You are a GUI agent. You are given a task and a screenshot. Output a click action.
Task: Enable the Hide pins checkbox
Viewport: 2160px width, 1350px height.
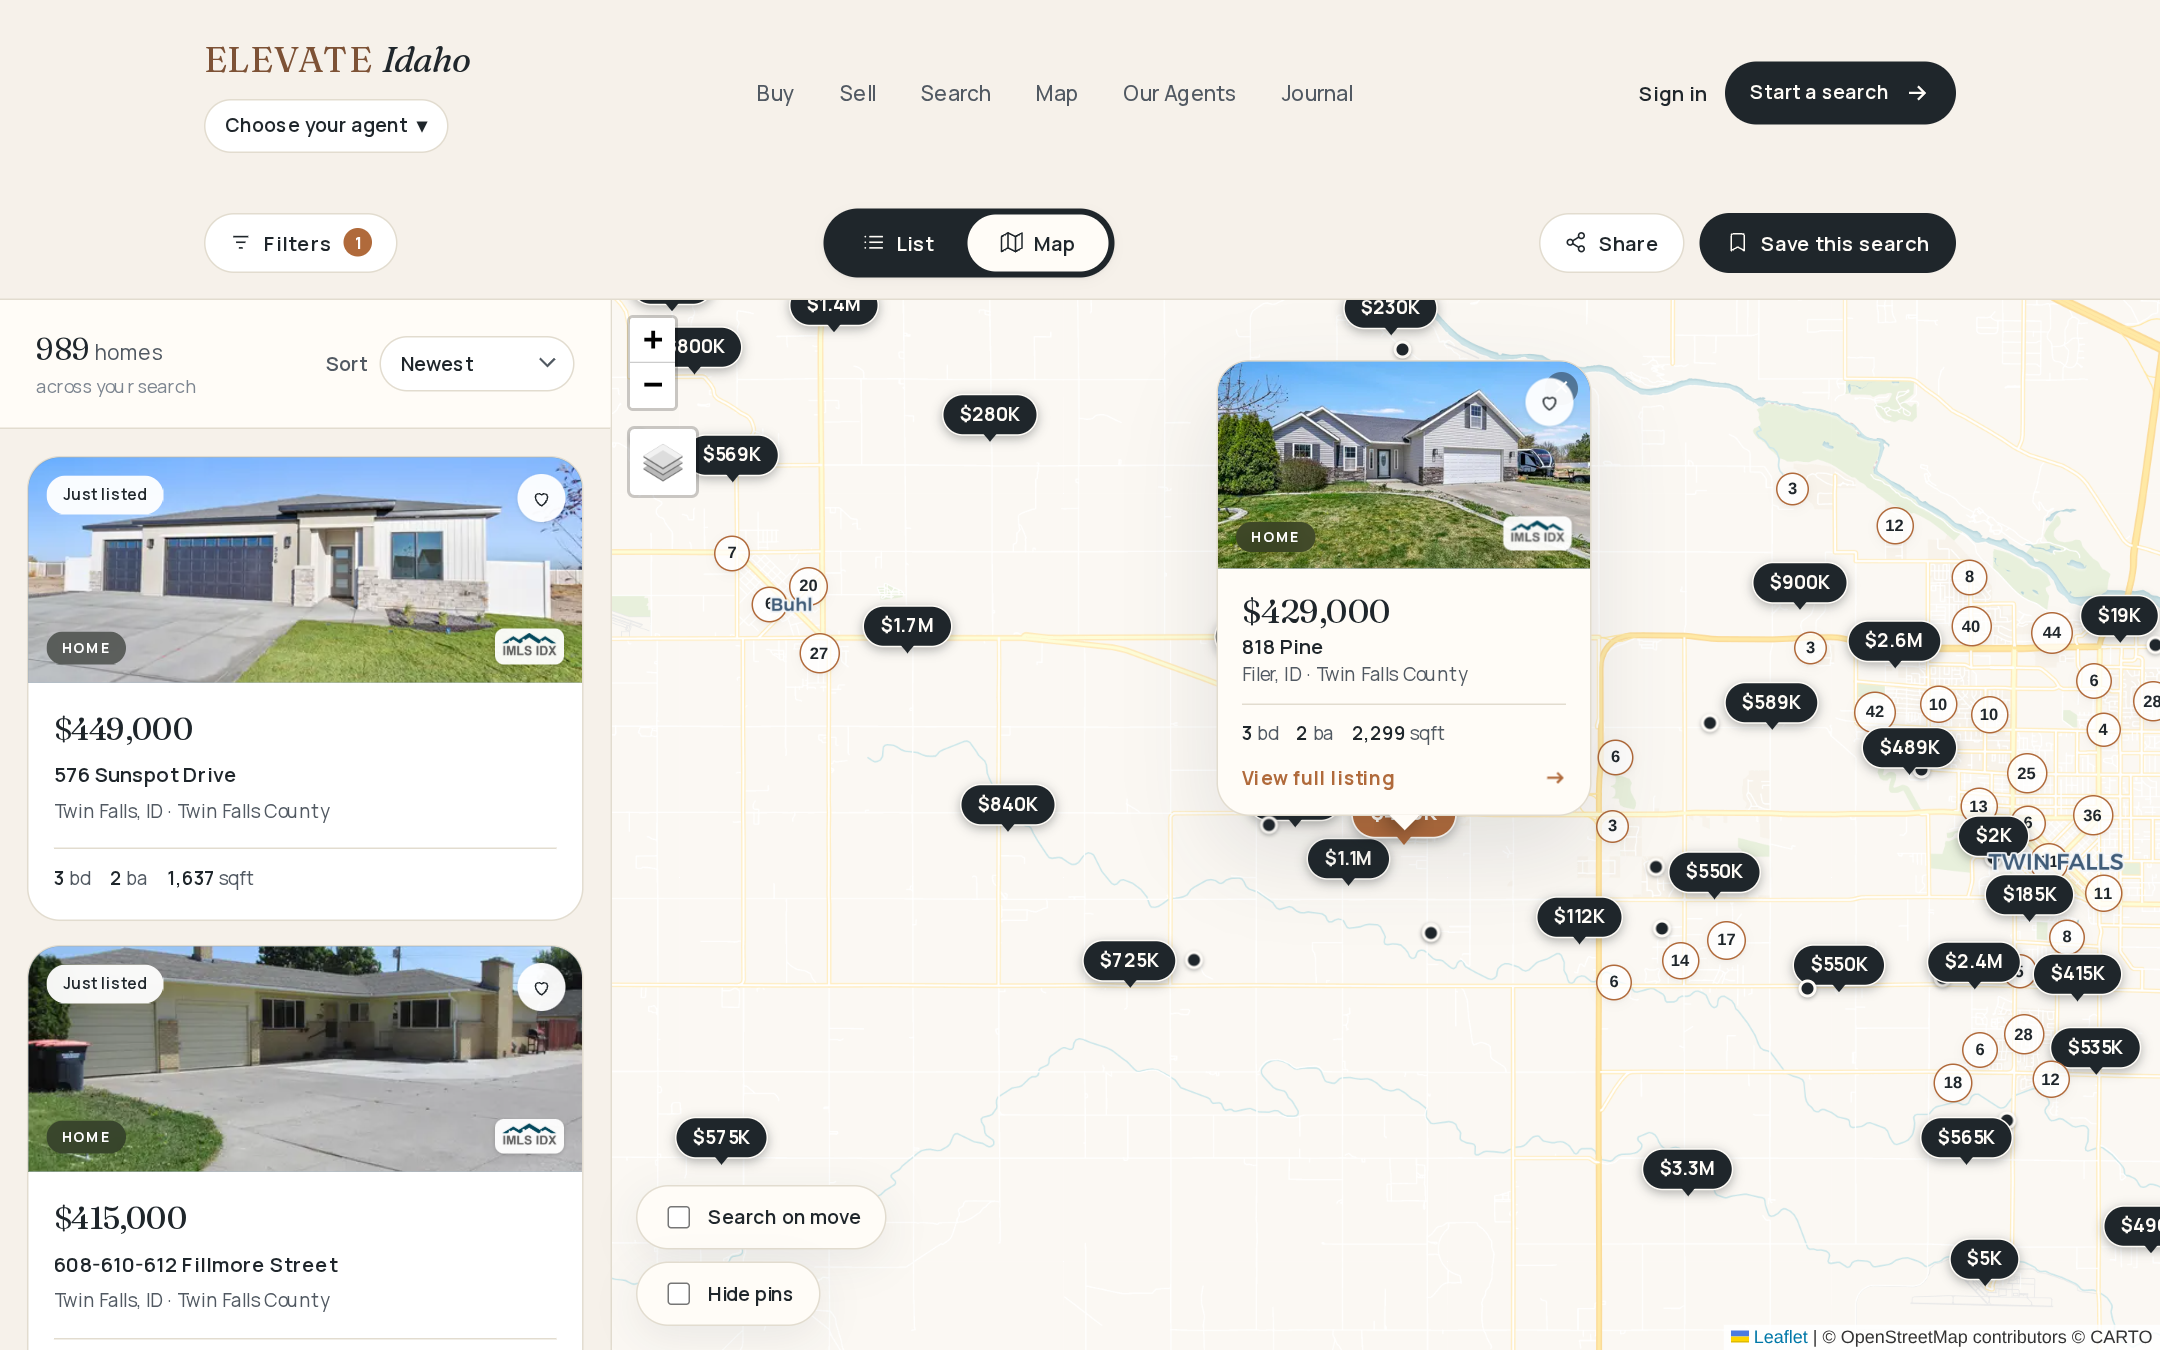679,1294
